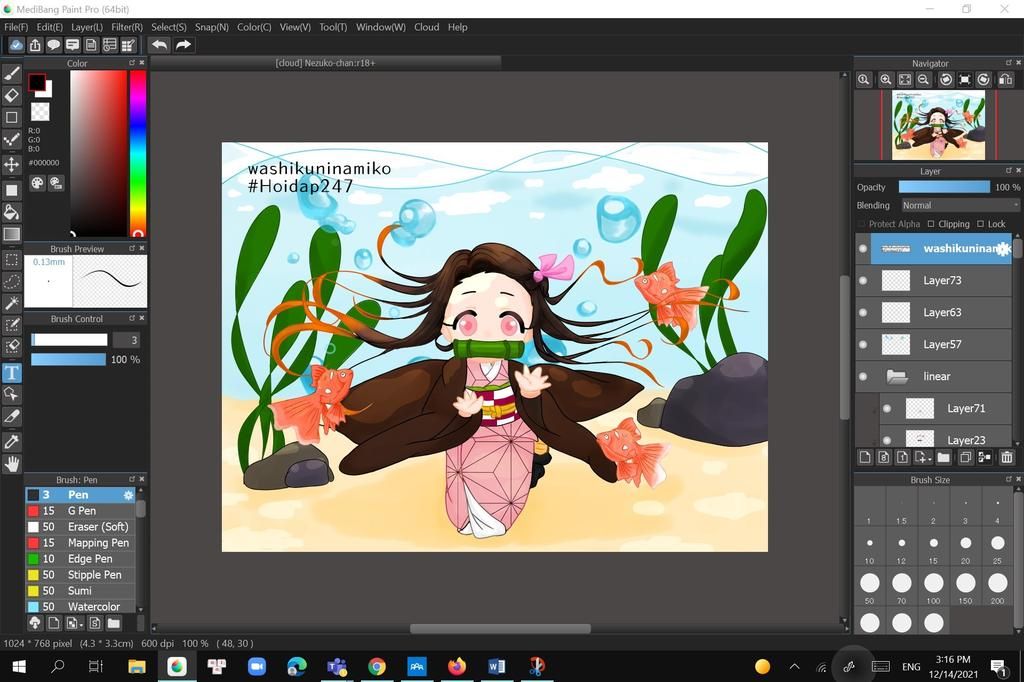Open the Layer menu
This screenshot has width=1024, height=682.
pyautogui.click(x=87, y=27)
